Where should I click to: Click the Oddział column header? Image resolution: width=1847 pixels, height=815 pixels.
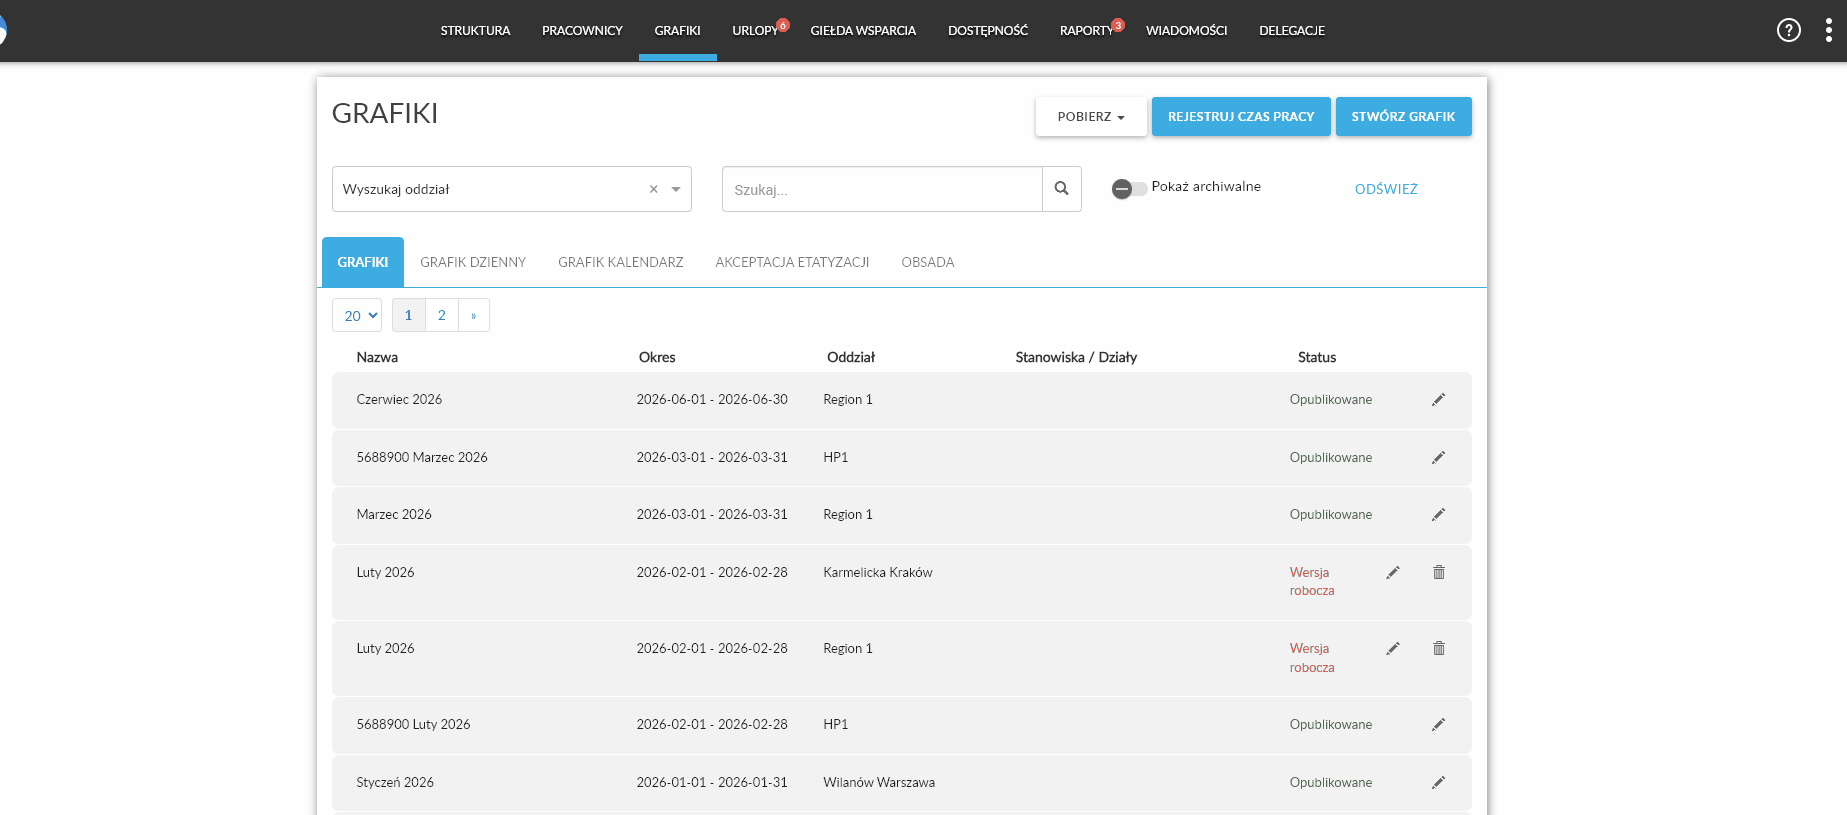851,357
